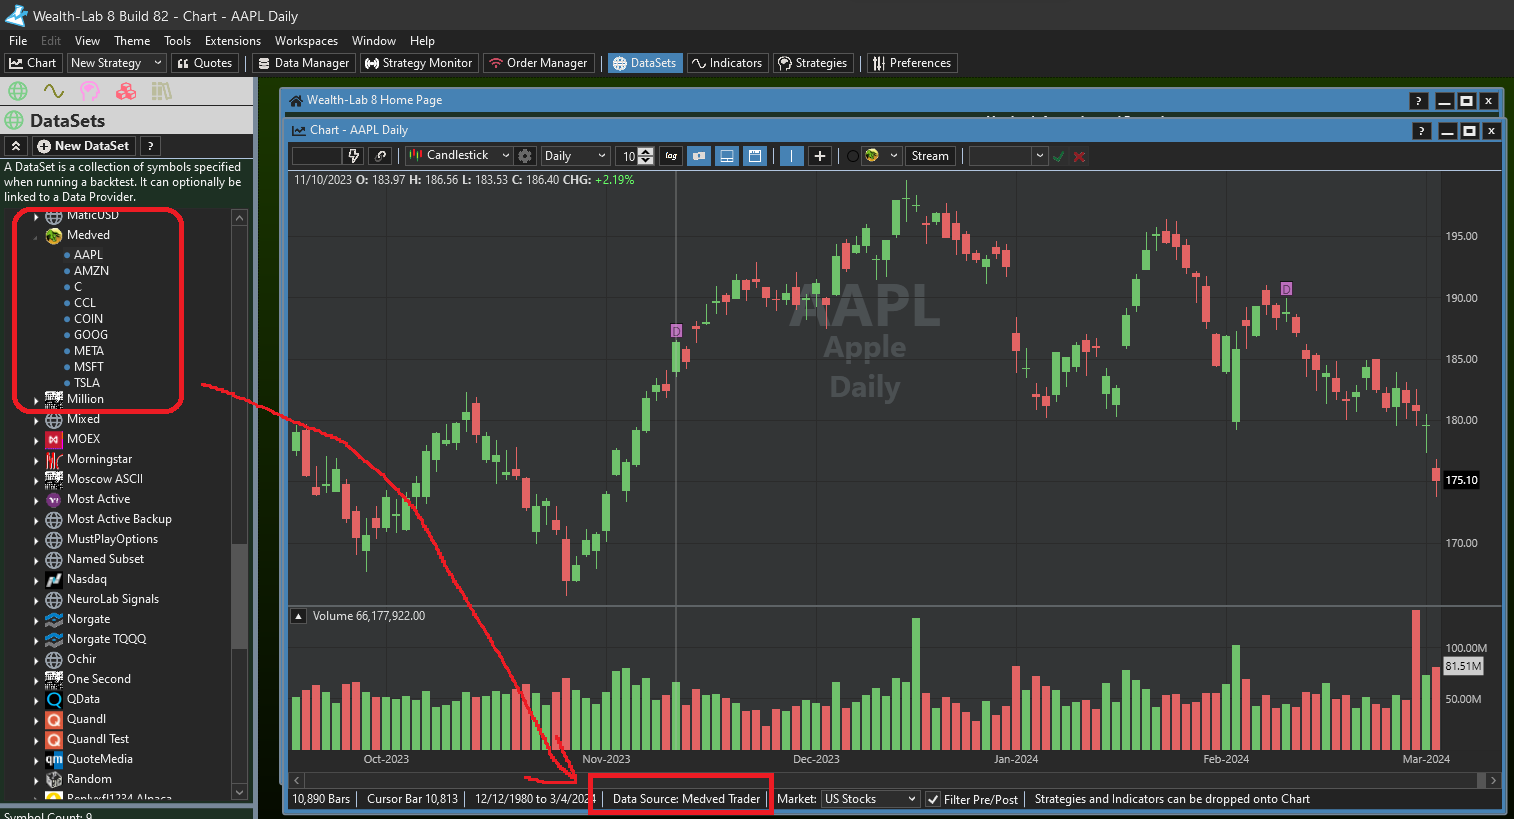
Task: Toggle the blue monitor icon button
Action: (727, 156)
